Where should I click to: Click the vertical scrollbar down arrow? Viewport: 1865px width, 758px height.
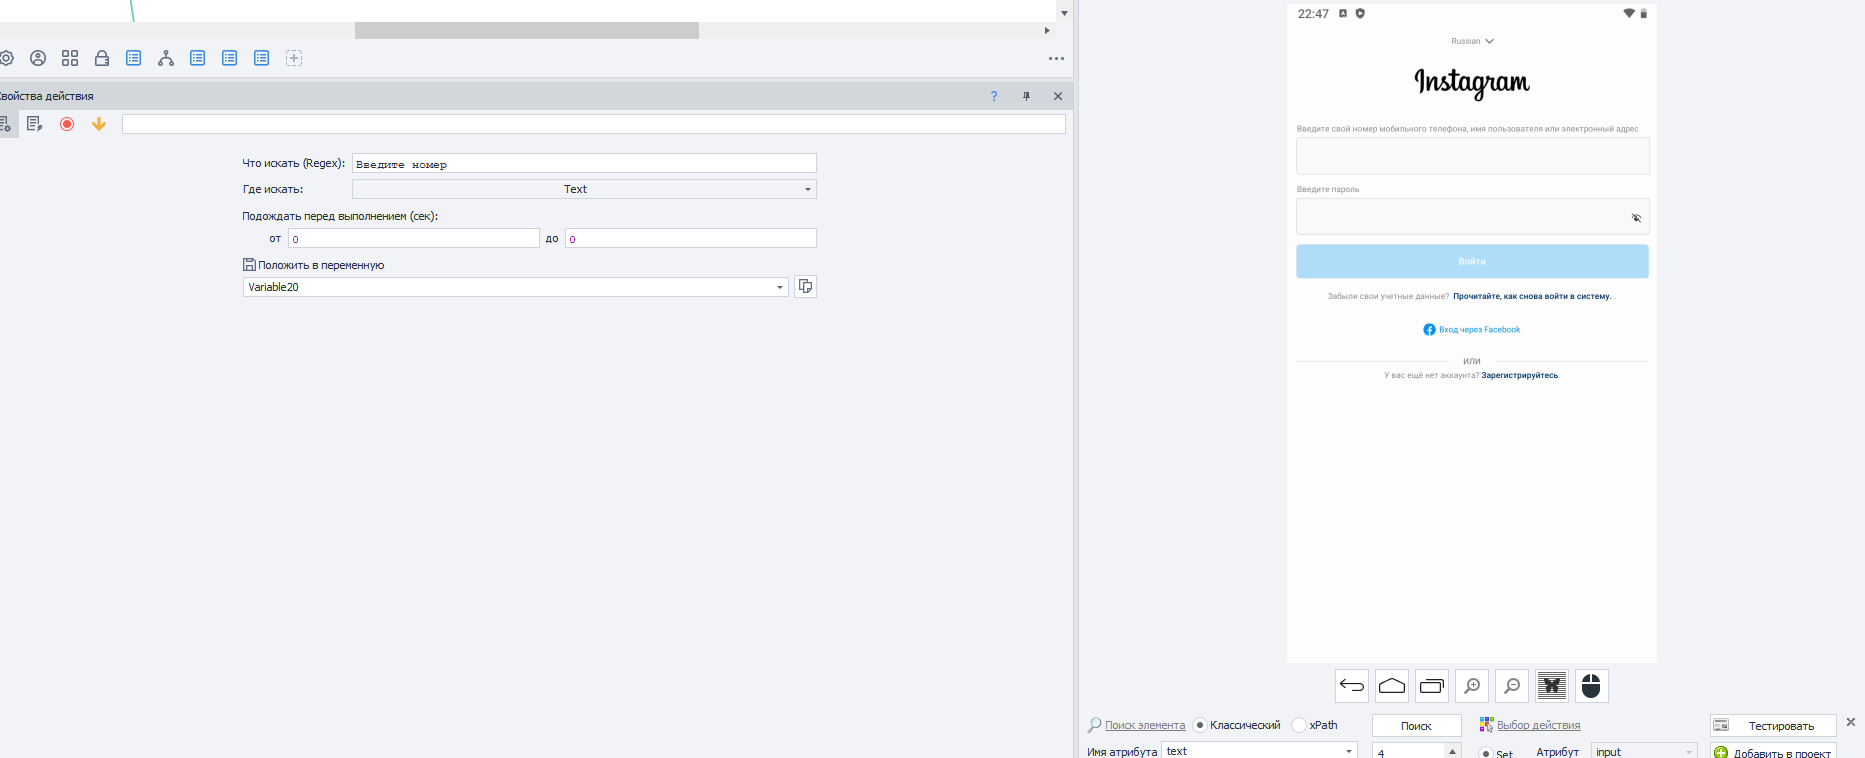click(1064, 13)
